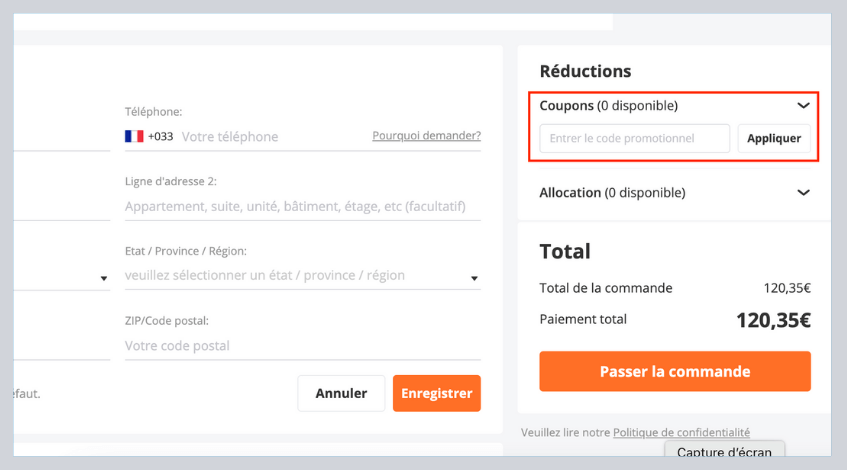Click the dropdown arrow left of the region field
Viewport: 847px width, 470px height.
[104, 278]
